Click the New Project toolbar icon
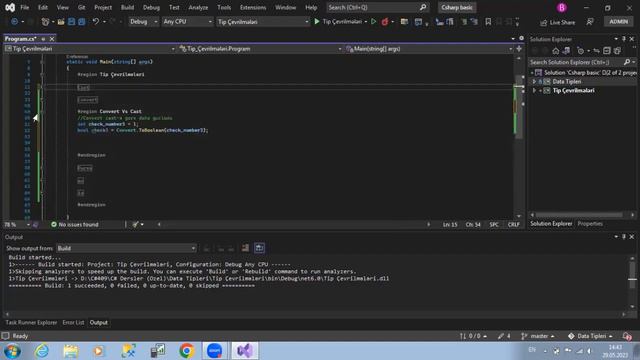Viewport: 640px width, 360px height. pyautogui.click(x=45, y=22)
